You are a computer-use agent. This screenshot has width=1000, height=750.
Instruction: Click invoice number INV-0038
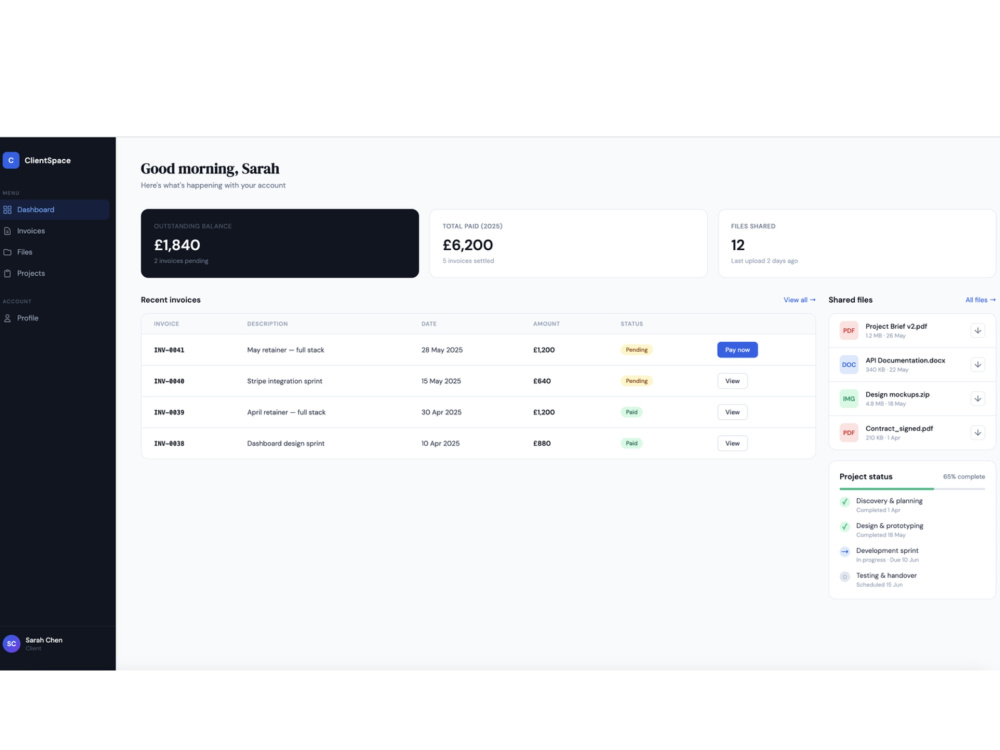click(x=169, y=444)
